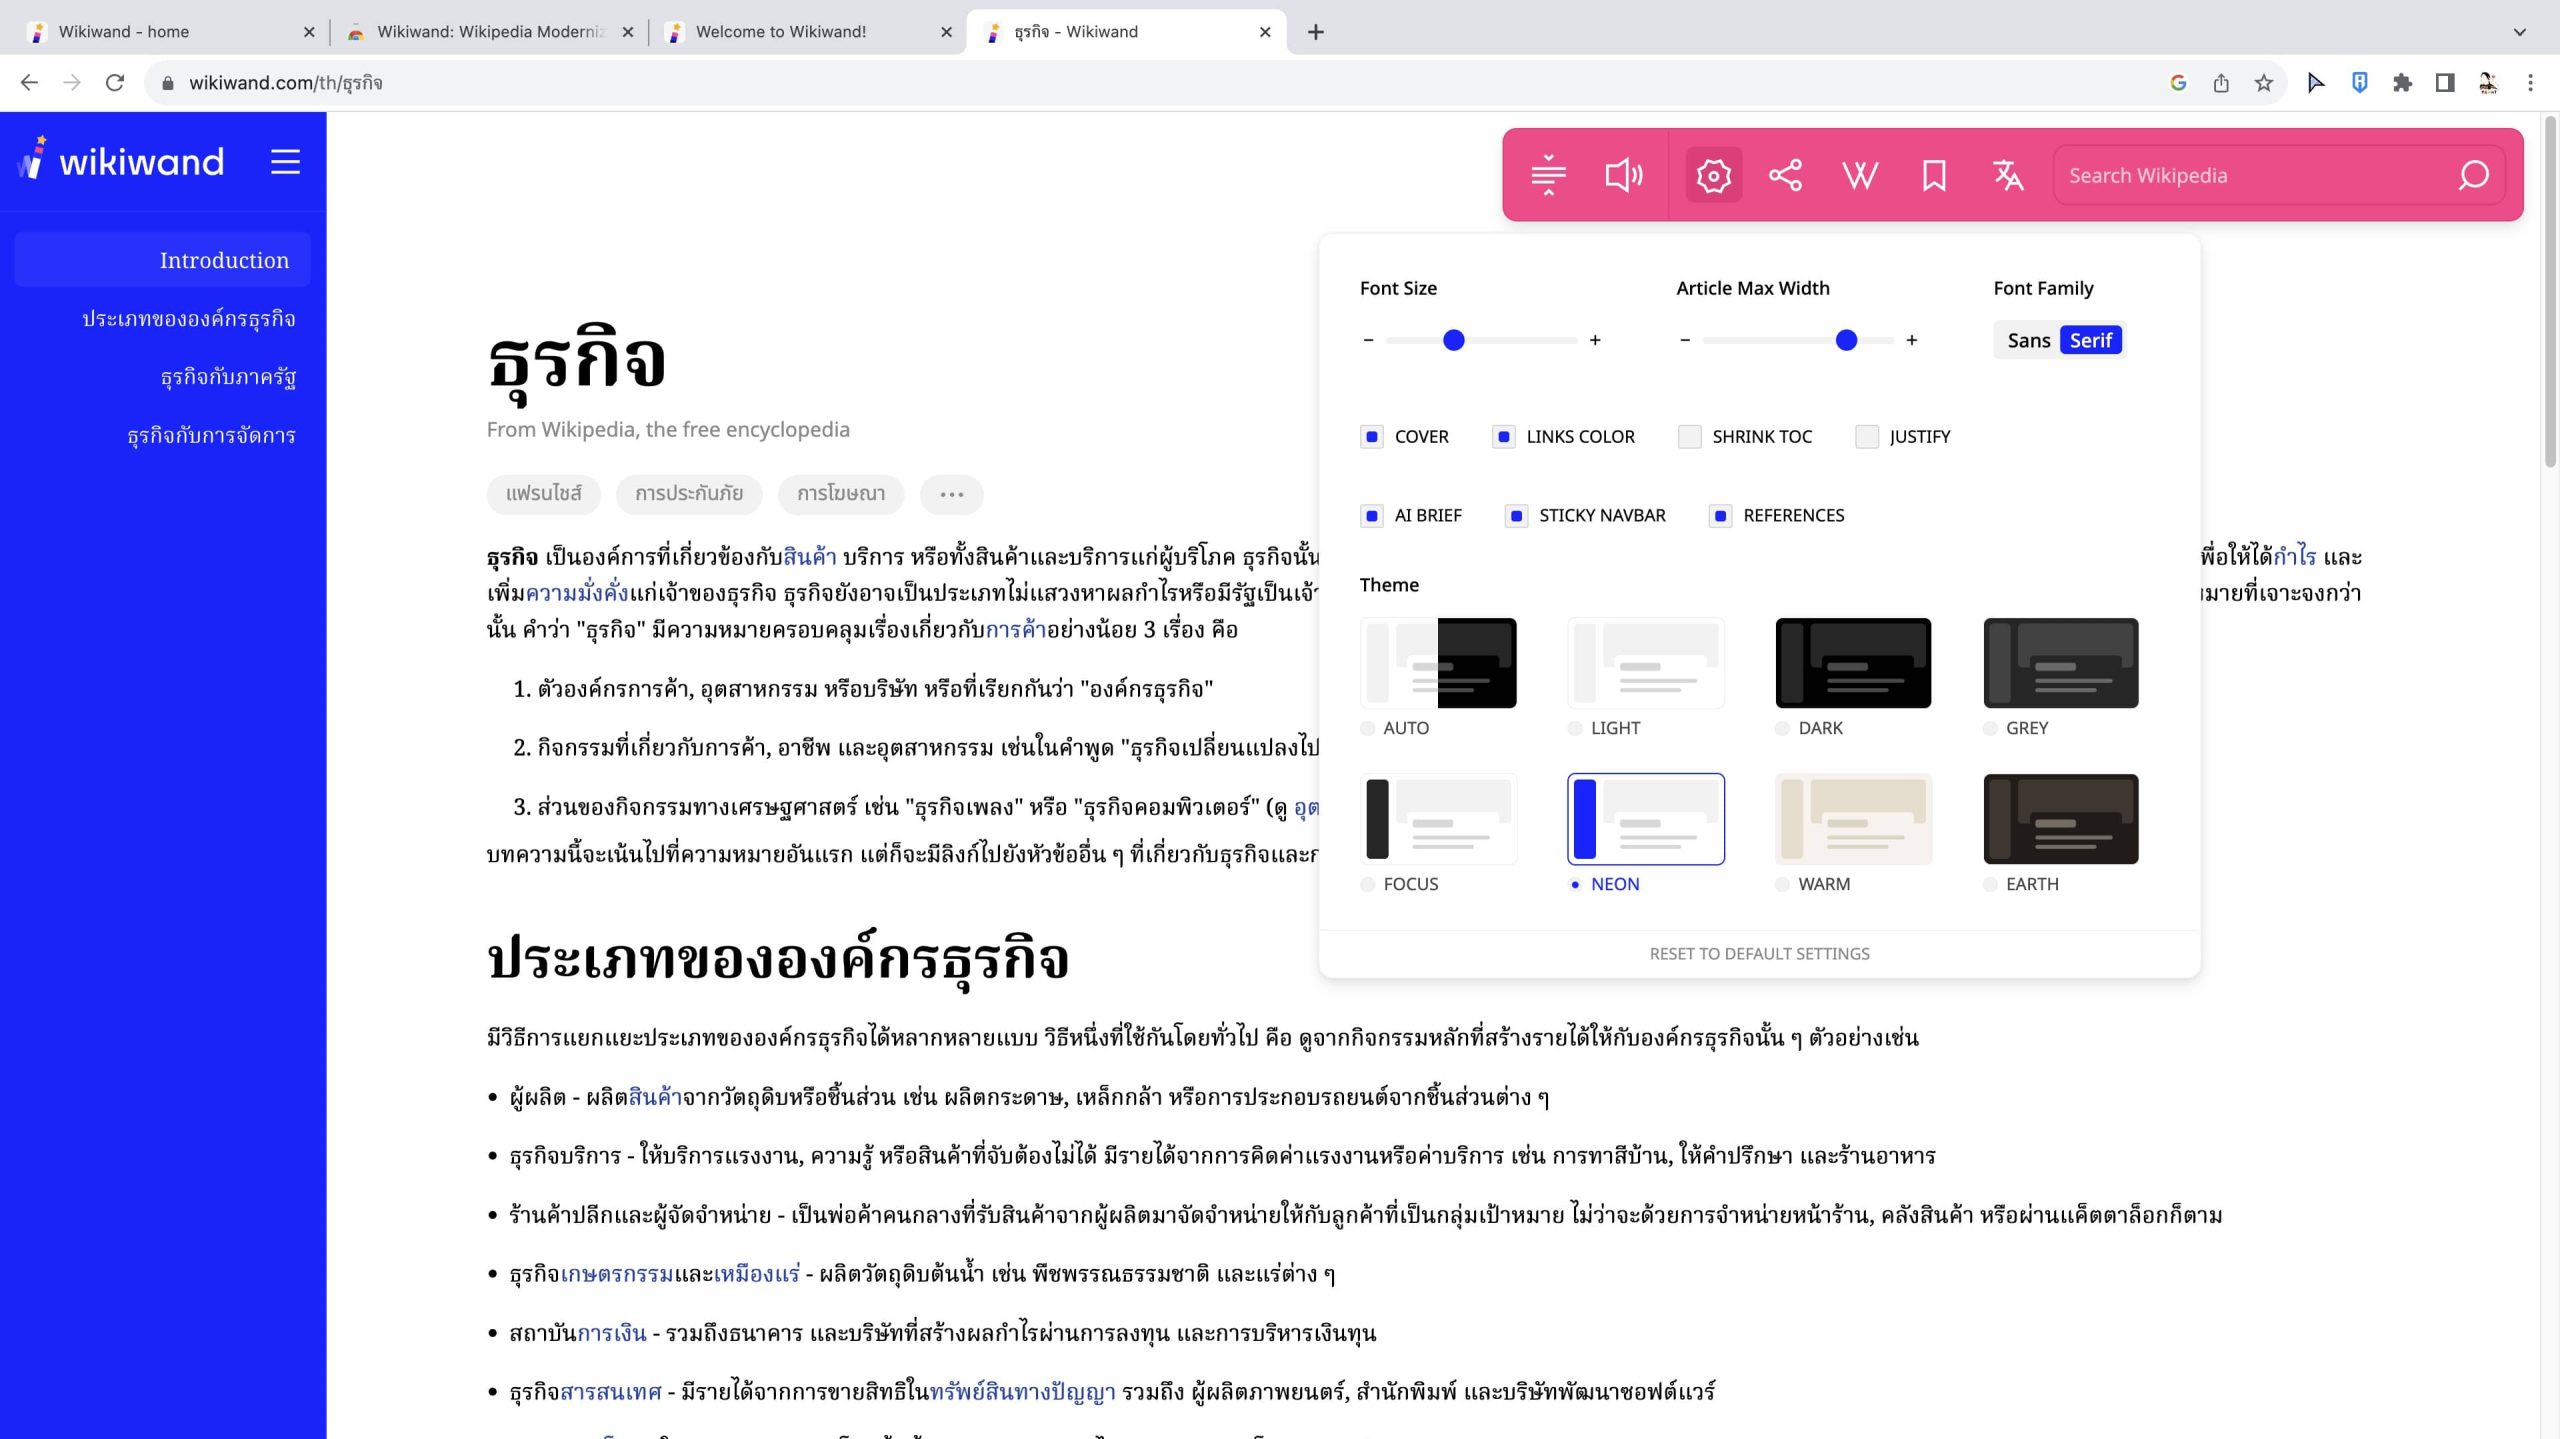Click the text-to-speech speaker icon
The image size is (2560, 1439).
tap(1622, 175)
